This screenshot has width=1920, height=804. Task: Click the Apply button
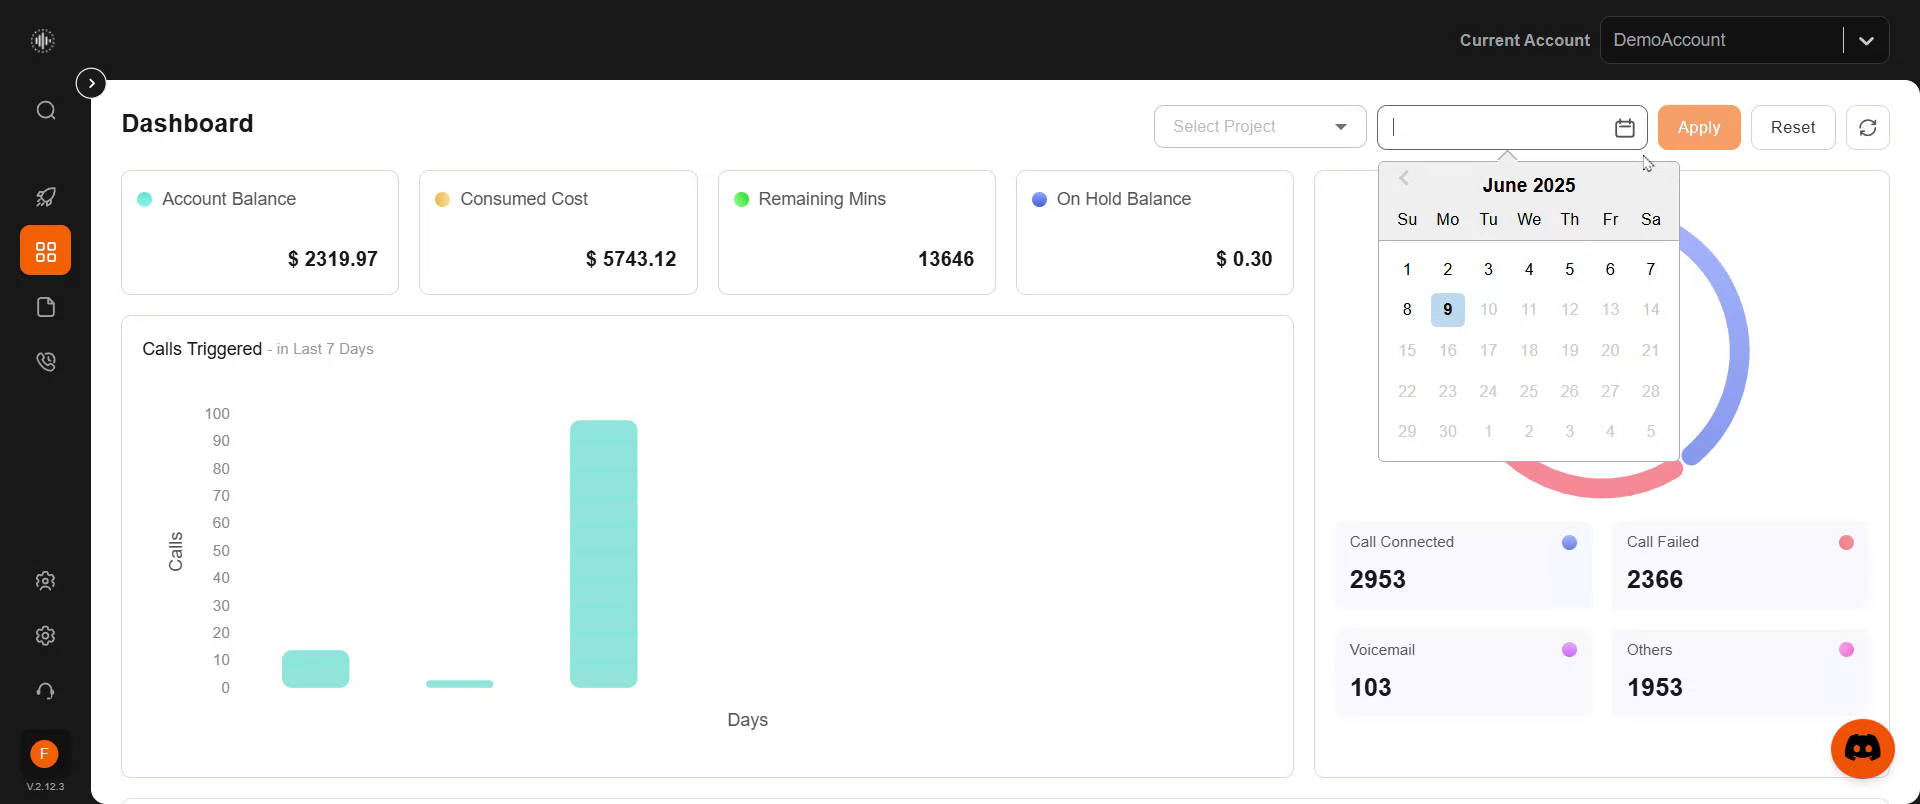pyautogui.click(x=1698, y=127)
